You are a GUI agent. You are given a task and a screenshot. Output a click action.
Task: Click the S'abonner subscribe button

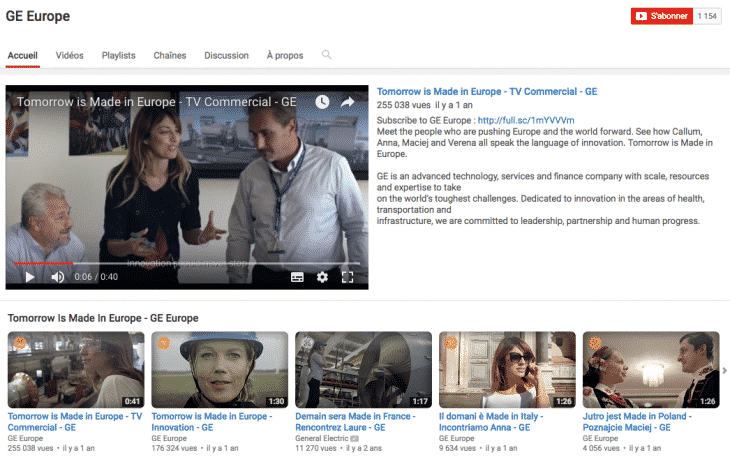pyautogui.click(x=662, y=16)
